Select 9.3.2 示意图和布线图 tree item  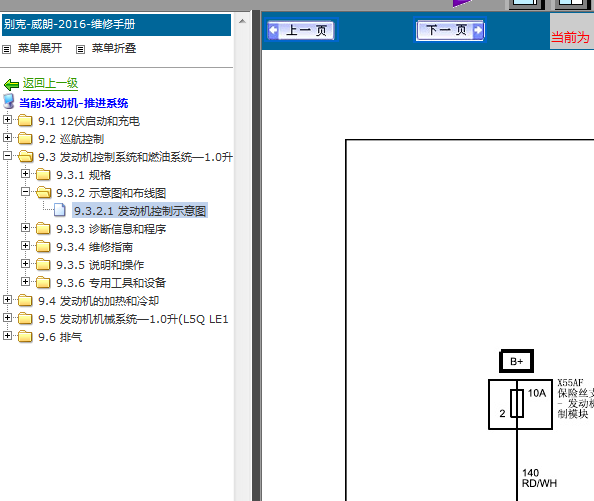click(x=111, y=193)
